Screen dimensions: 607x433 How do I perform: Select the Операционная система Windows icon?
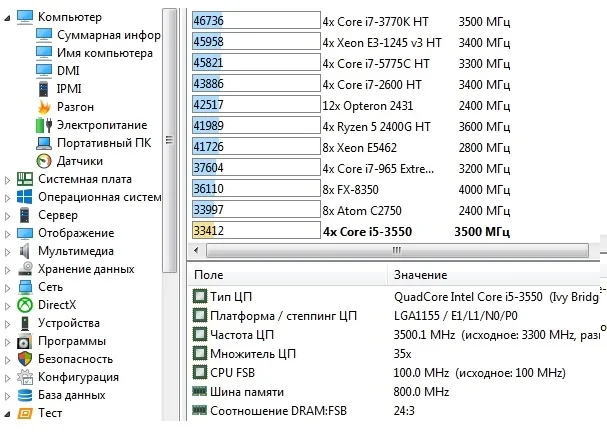[25, 197]
